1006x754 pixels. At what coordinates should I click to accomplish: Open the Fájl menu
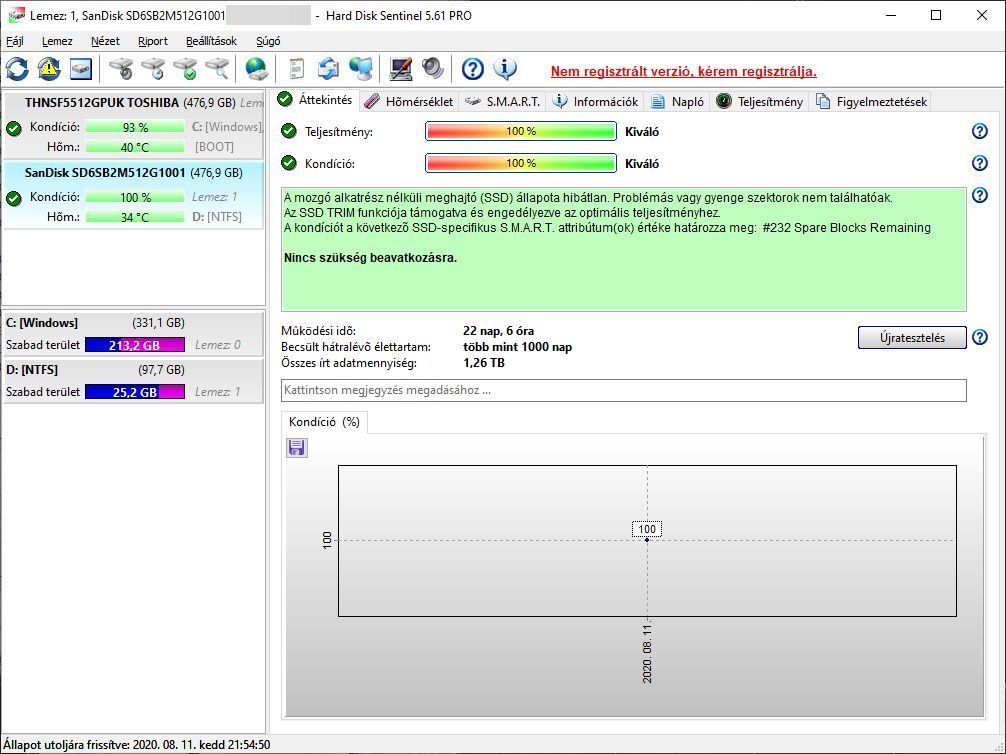tap(15, 41)
